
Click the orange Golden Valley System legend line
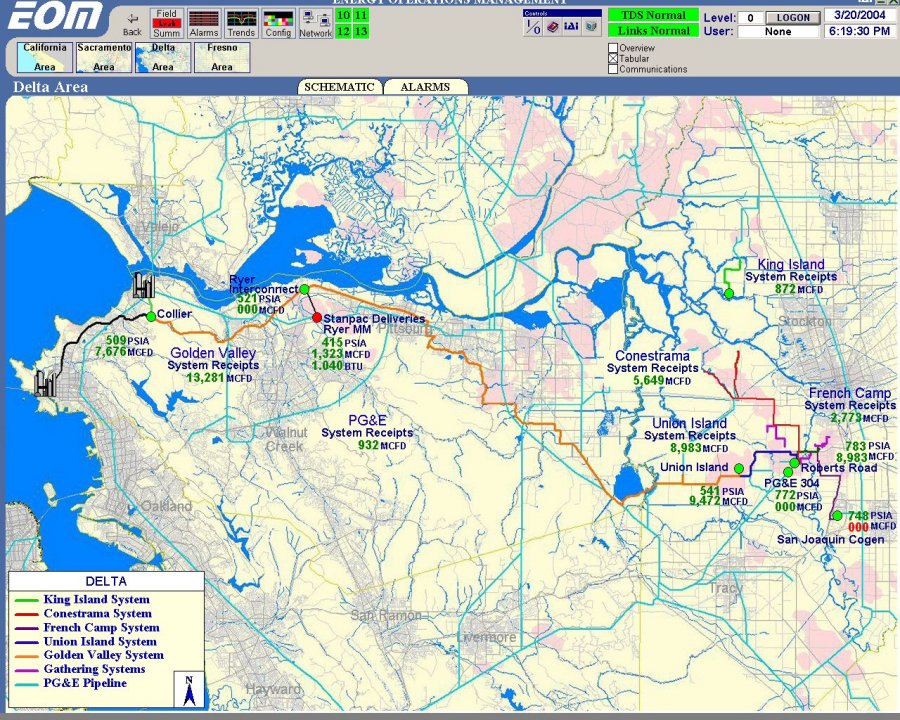click(x=26, y=656)
